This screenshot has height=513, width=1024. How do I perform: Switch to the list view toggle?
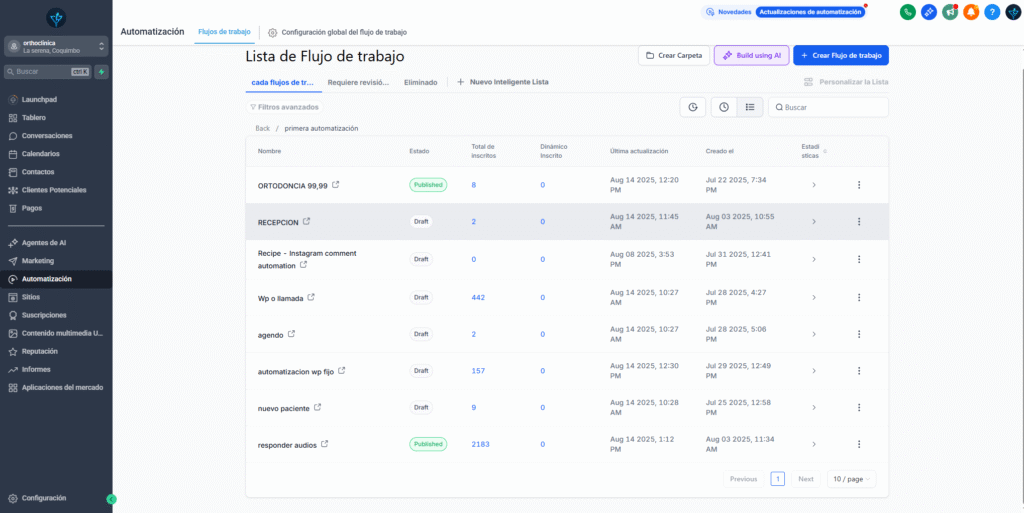[x=750, y=107]
